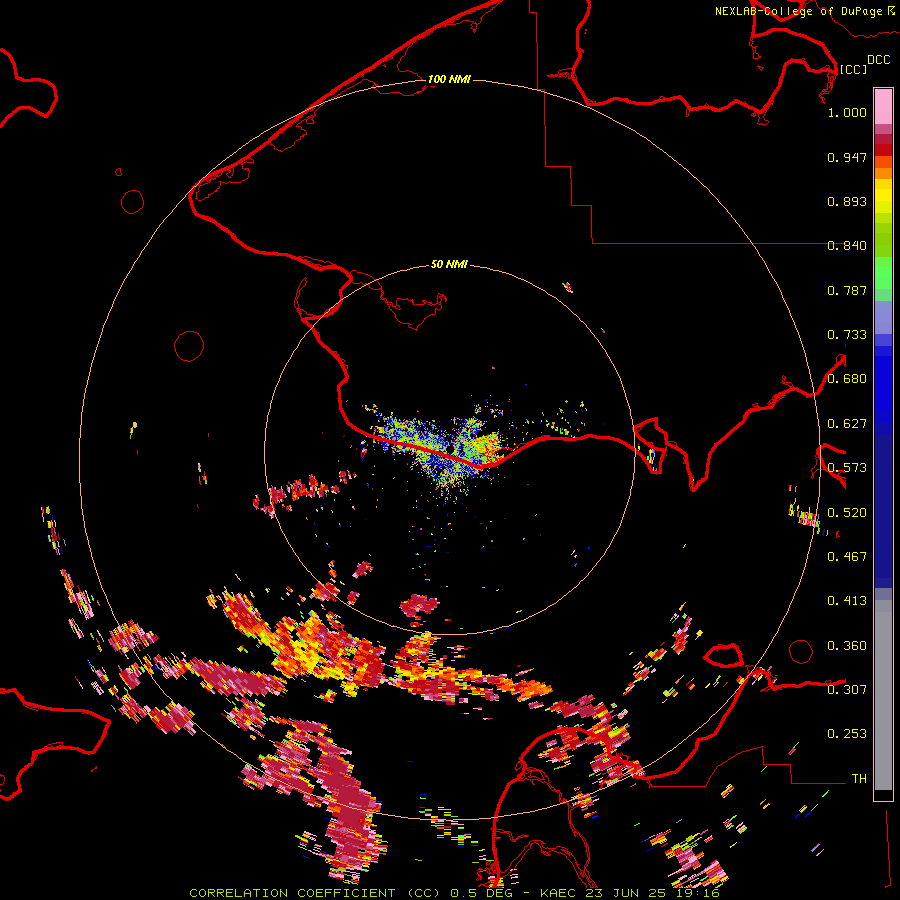
Task: Click the Correlation Coefficient product caption
Action: (454, 893)
